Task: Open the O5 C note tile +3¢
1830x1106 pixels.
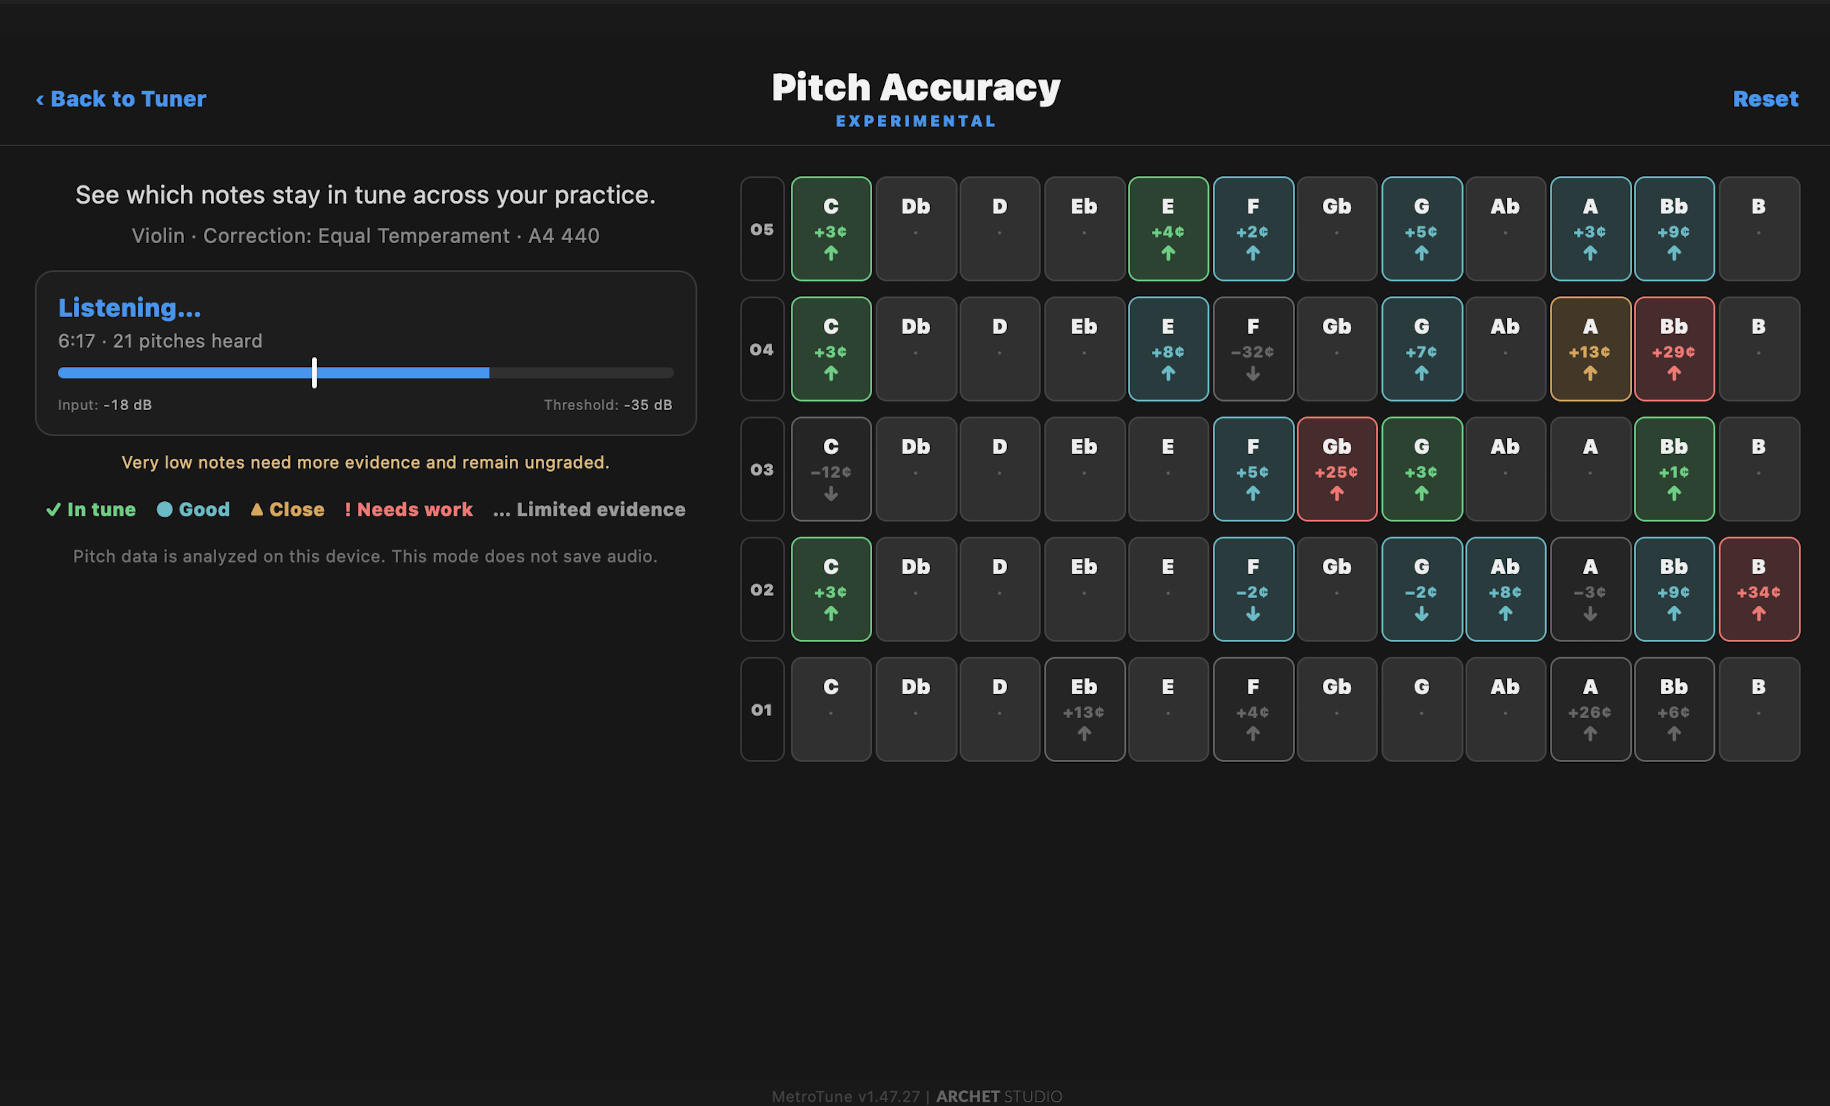Action: pyautogui.click(x=831, y=229)
